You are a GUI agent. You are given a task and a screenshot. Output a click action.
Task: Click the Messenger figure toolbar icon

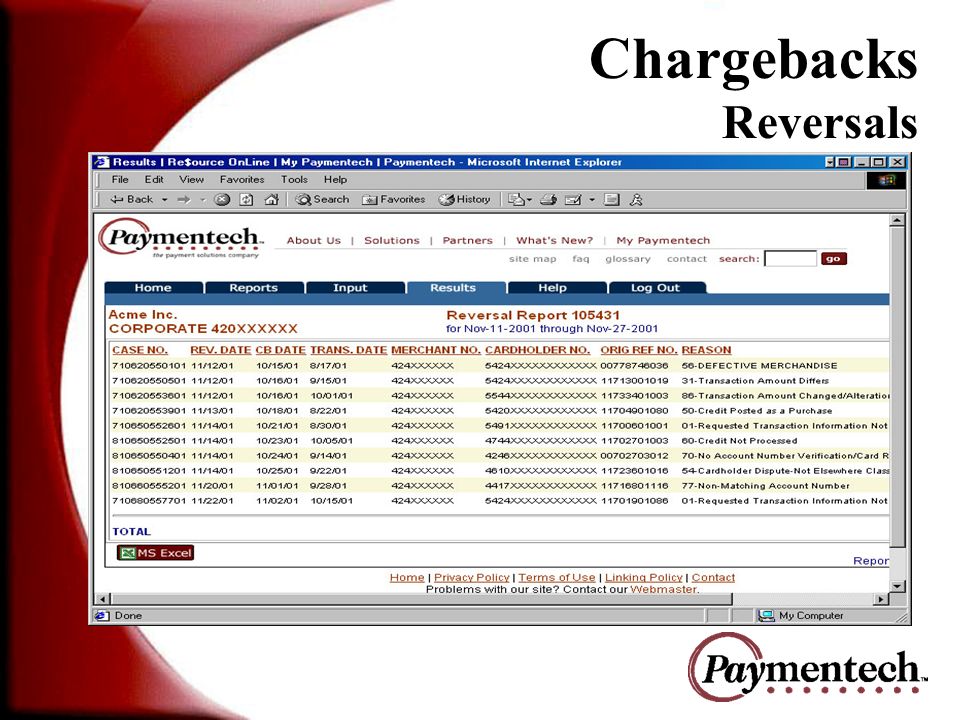(x=636, y=200)
